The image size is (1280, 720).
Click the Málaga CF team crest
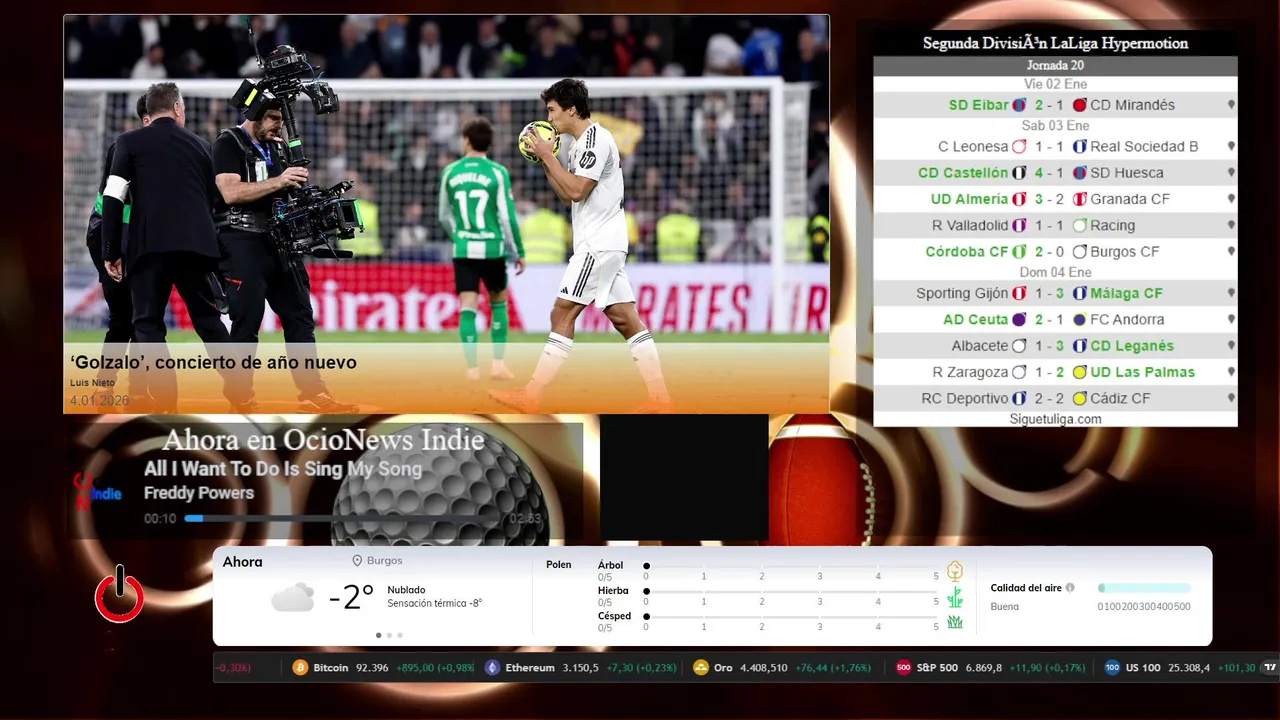pos(1080,293)
